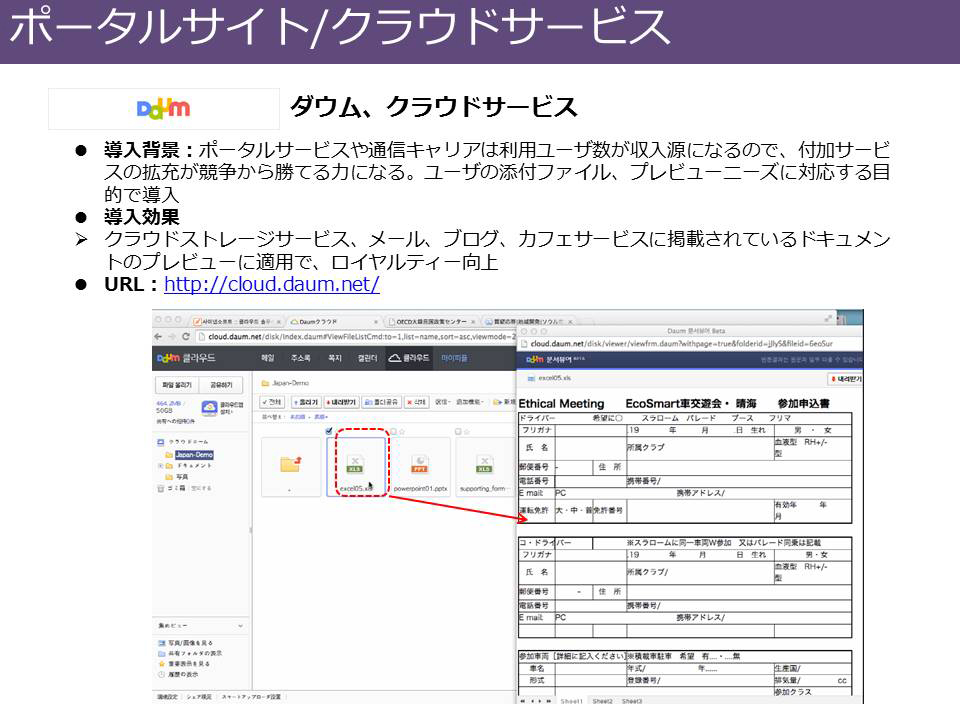Image resolution: width=960 pixels, height=720 pixels.
Task: Click the Daum logo on the slide
Action: 163,109
